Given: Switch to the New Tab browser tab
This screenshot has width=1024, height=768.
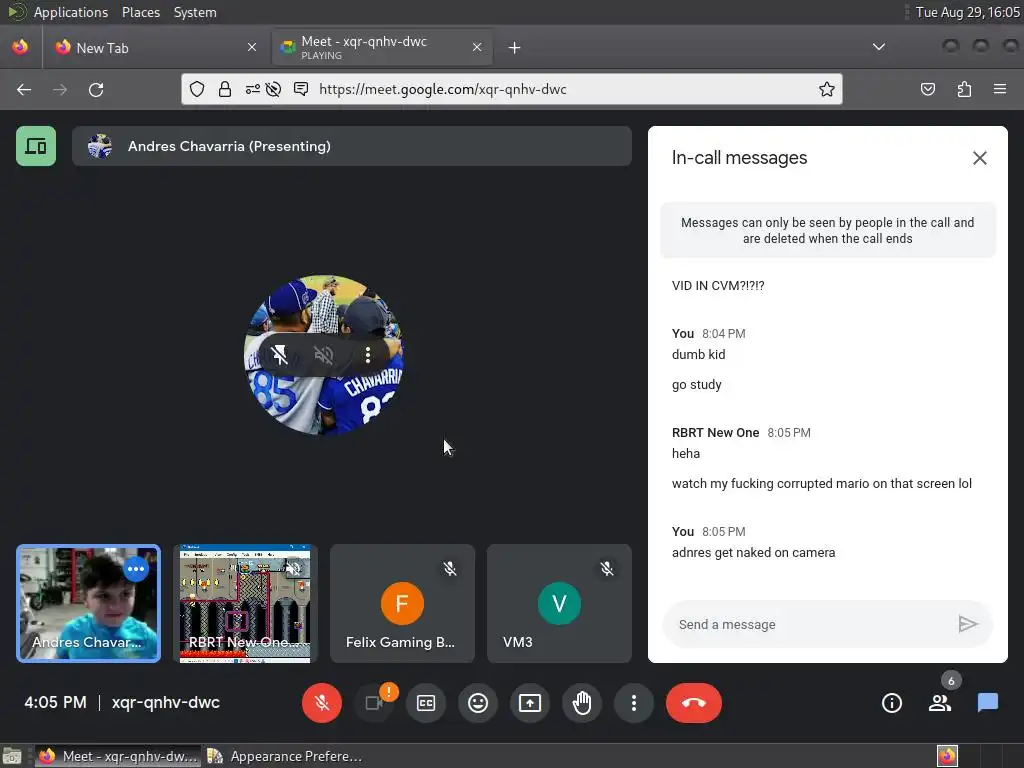Looking at the screenshot, I should coord(155,48).
